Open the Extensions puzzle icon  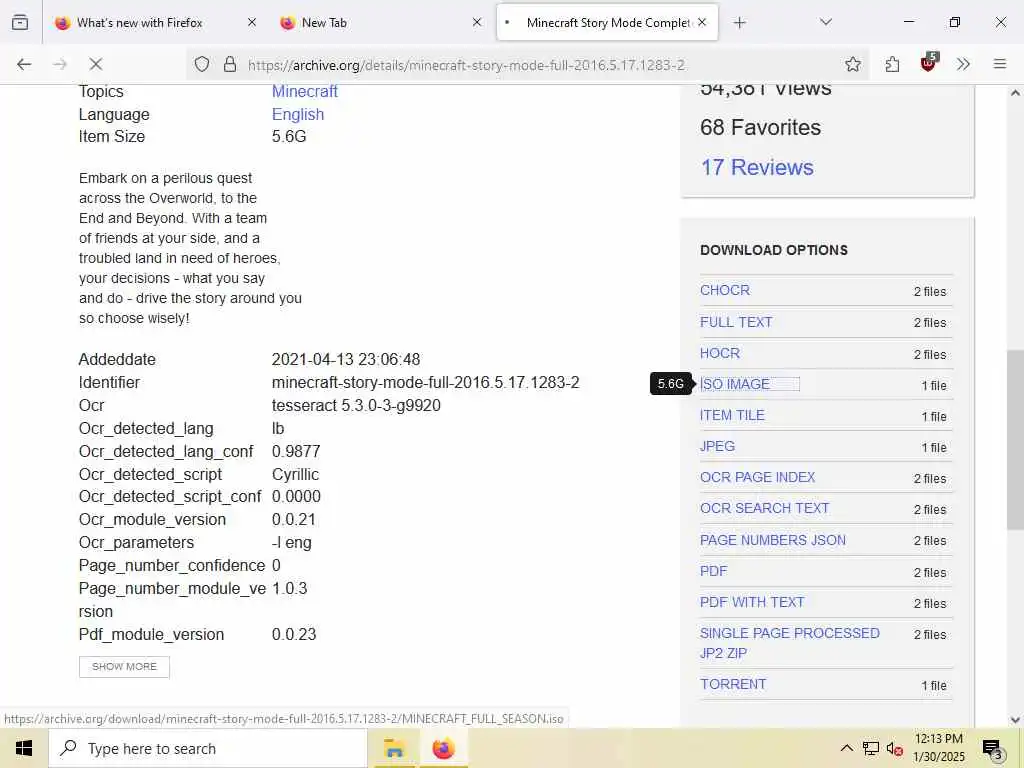coord(893,64)
